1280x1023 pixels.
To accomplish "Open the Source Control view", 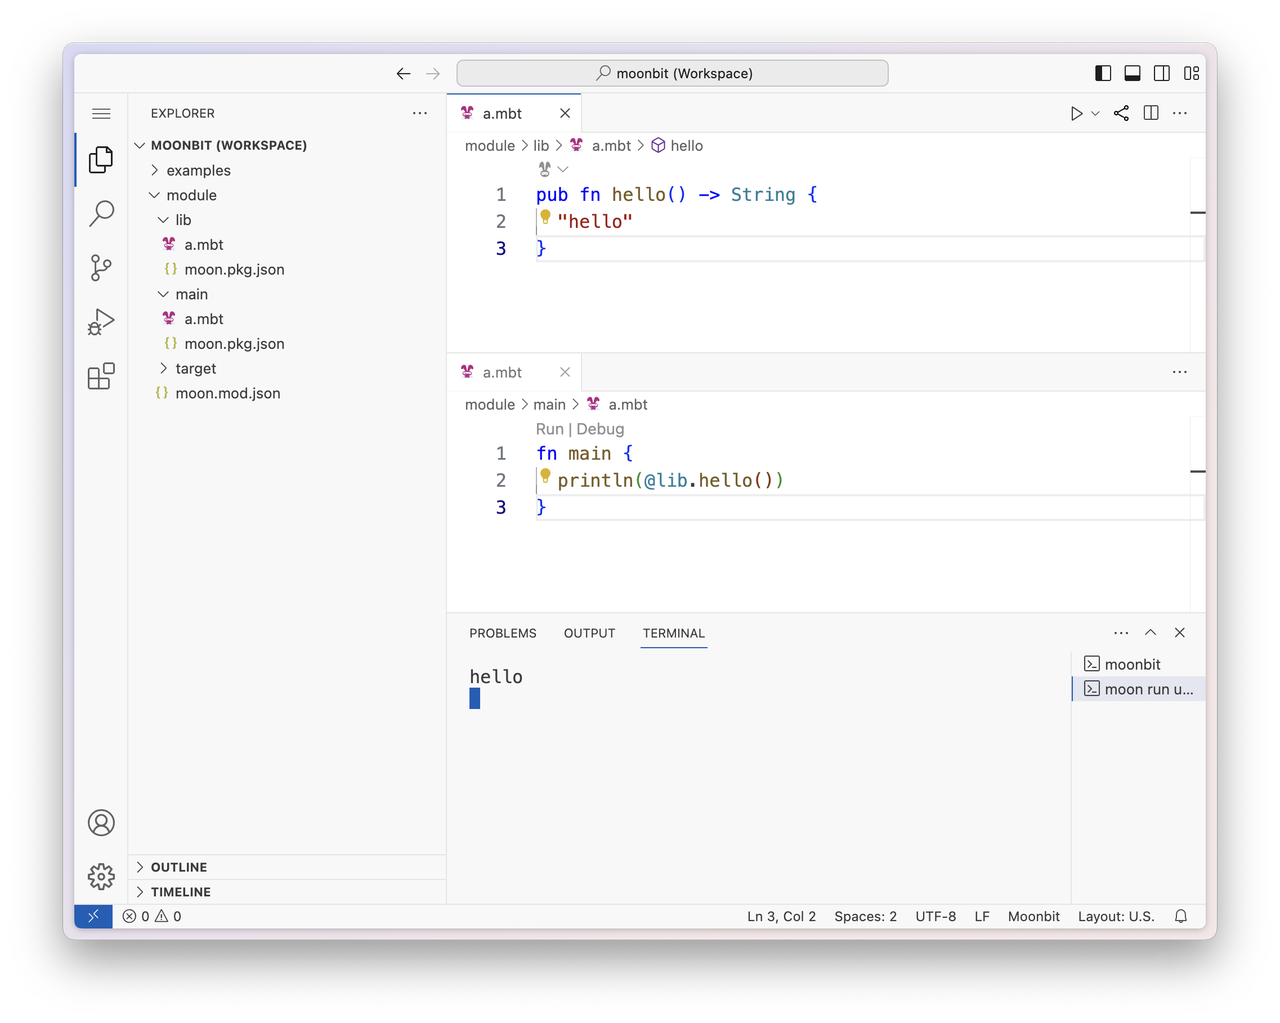I will (x=101, y=267).
